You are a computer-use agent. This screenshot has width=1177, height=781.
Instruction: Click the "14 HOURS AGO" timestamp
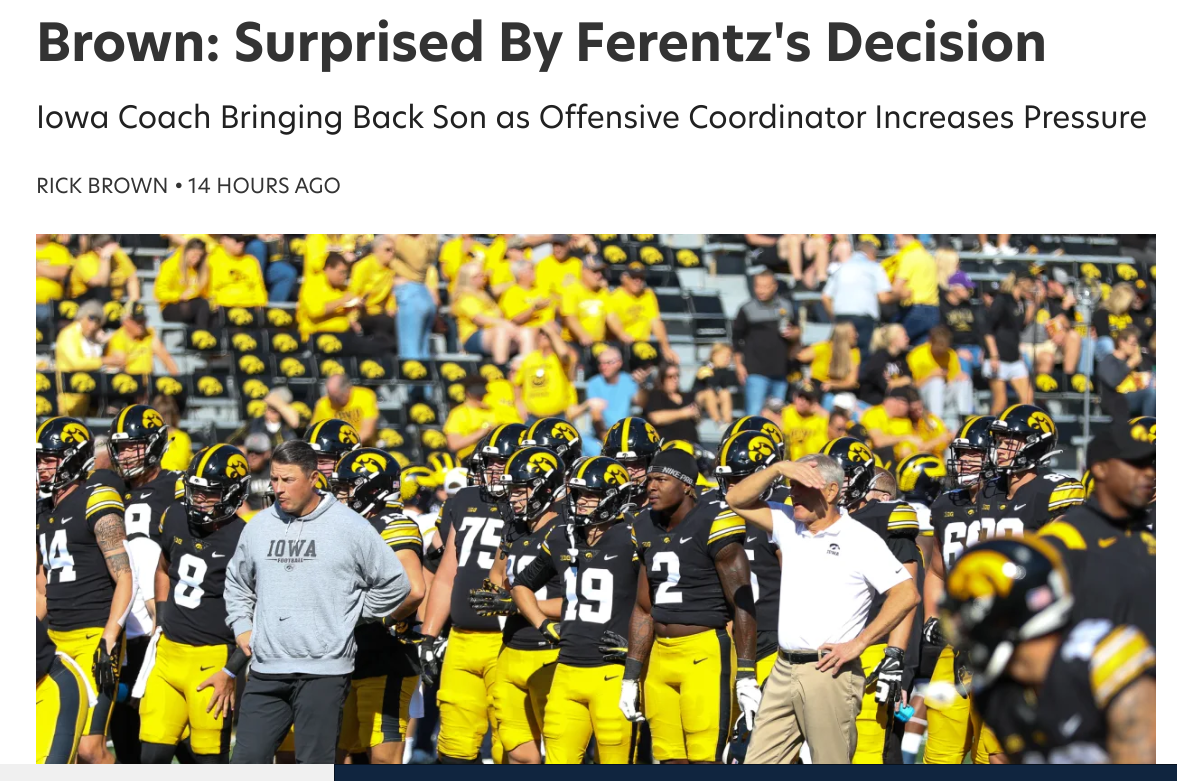point(264,185)
